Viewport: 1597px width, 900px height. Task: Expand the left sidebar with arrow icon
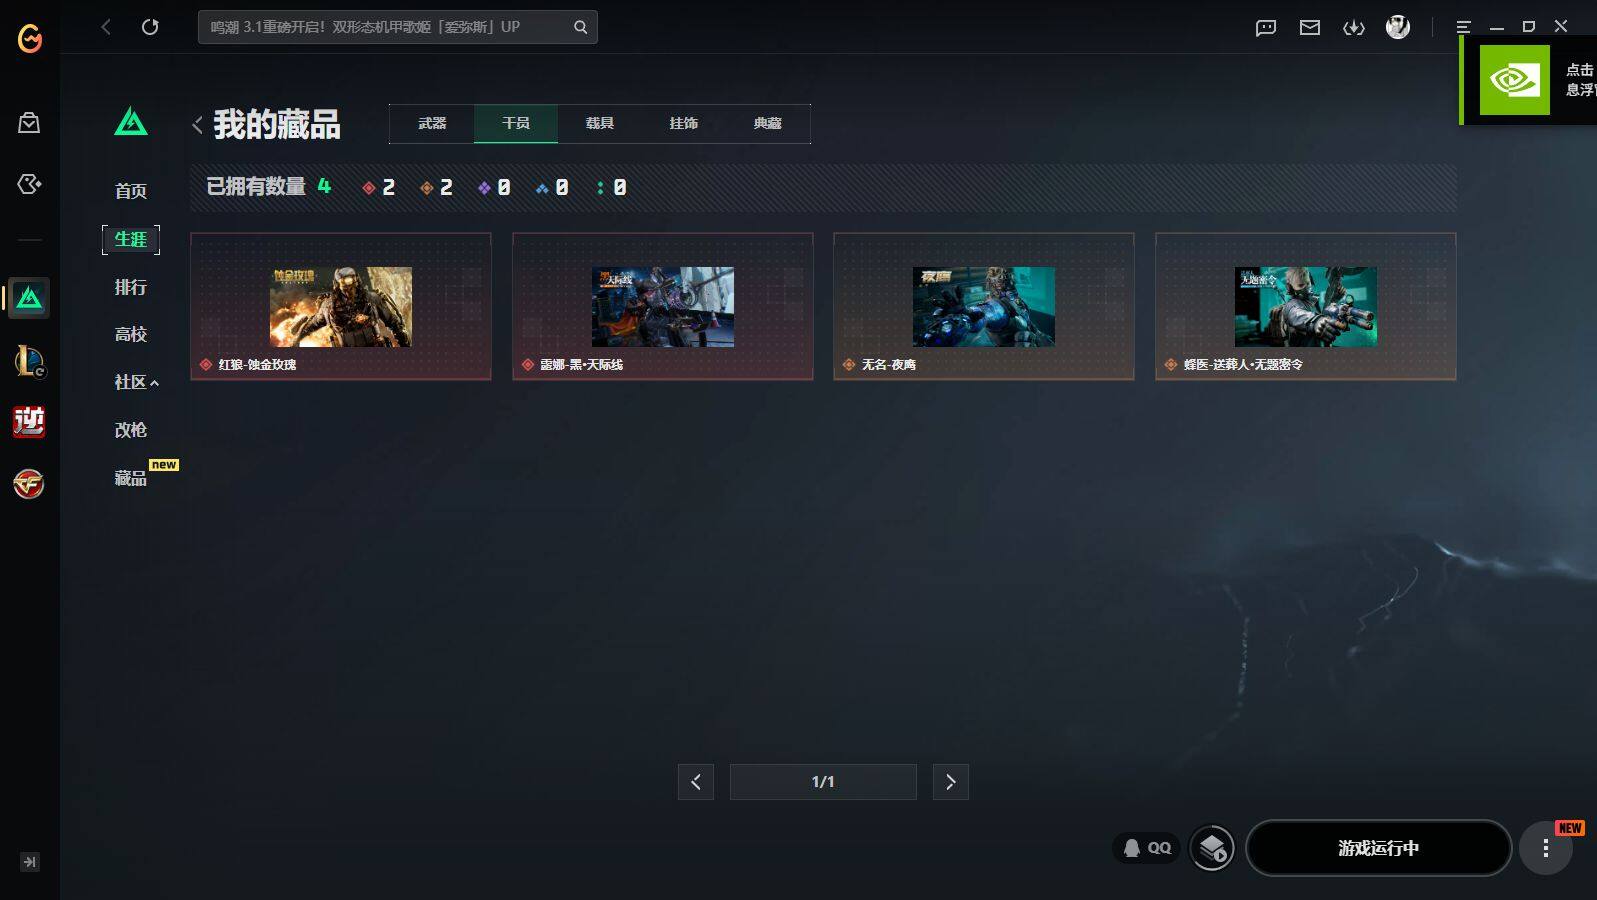[30, 862]
